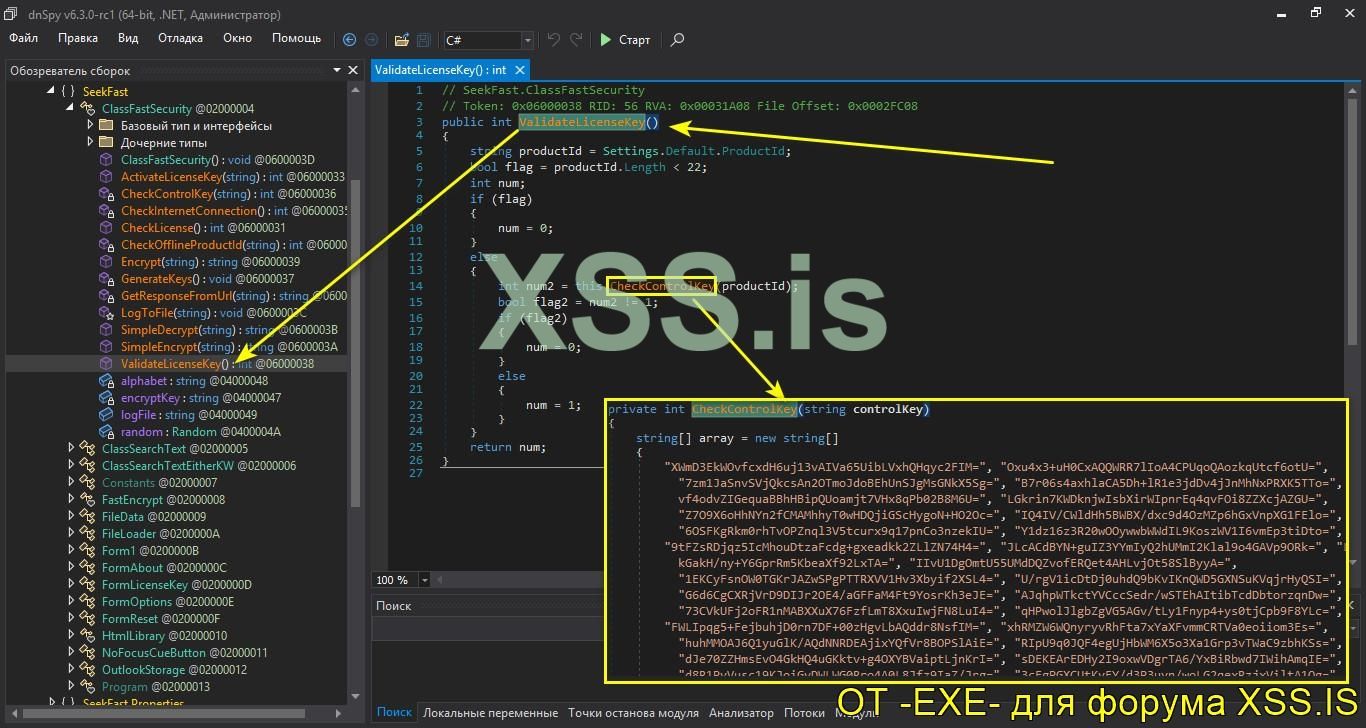Screen dimensions: 1366x728
Task: Collapse the SeekFast namespace node
Action: pos(51,92)
